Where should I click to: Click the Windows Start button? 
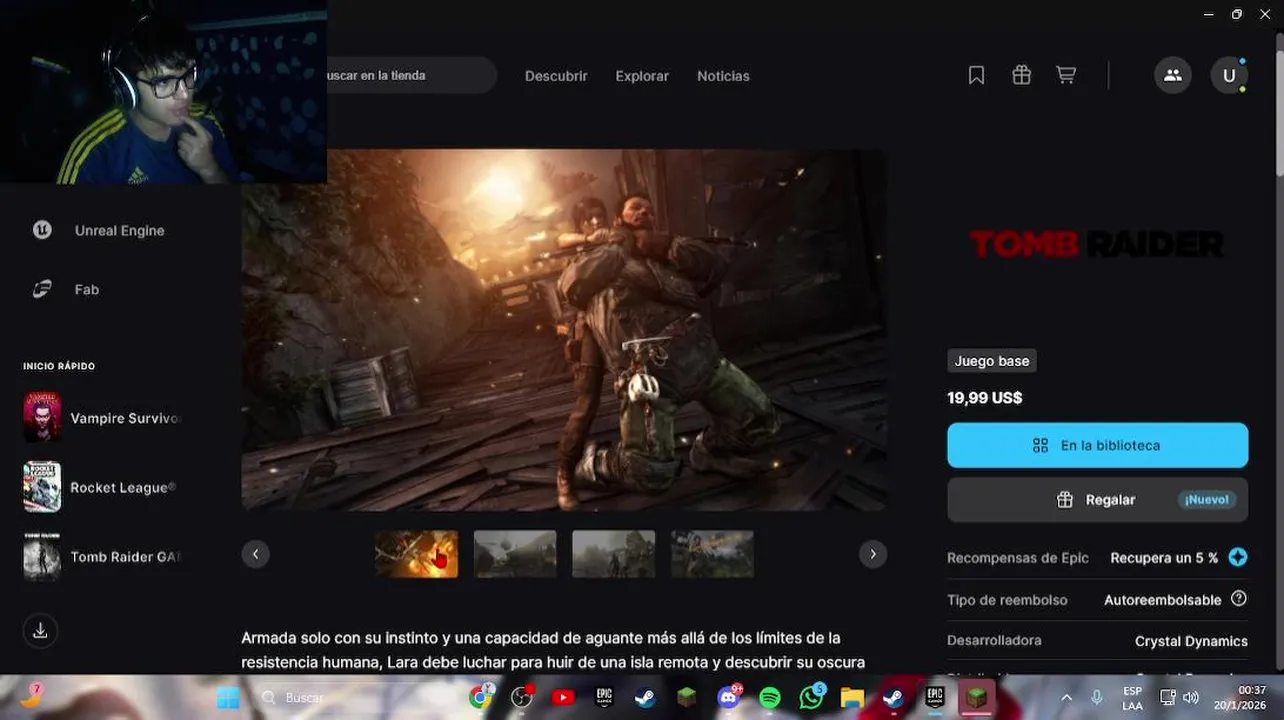228,697
